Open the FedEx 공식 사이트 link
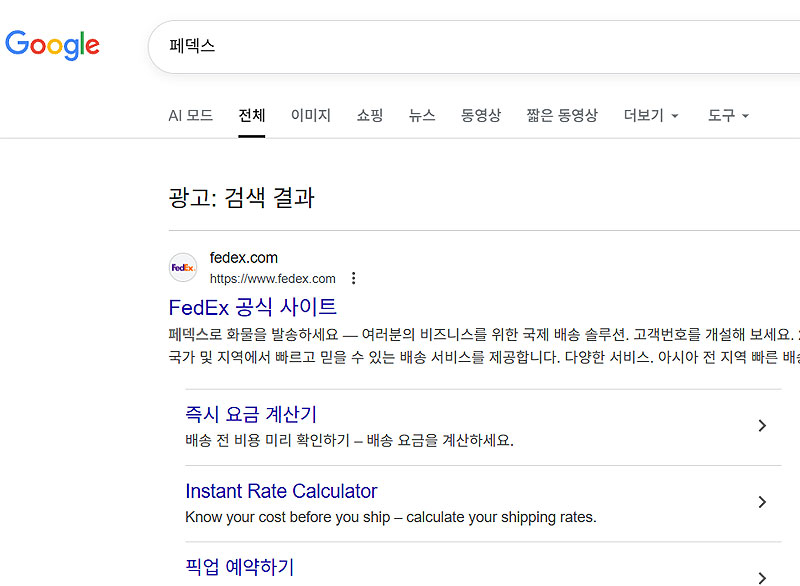Image resolution: width=800 pixels, height=586 pixels. pos(253,308)
